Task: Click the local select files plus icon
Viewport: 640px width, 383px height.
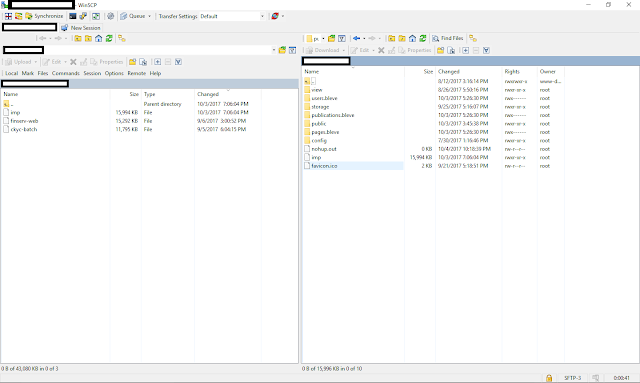Action: pyautogui.click(x=158, y=62)
